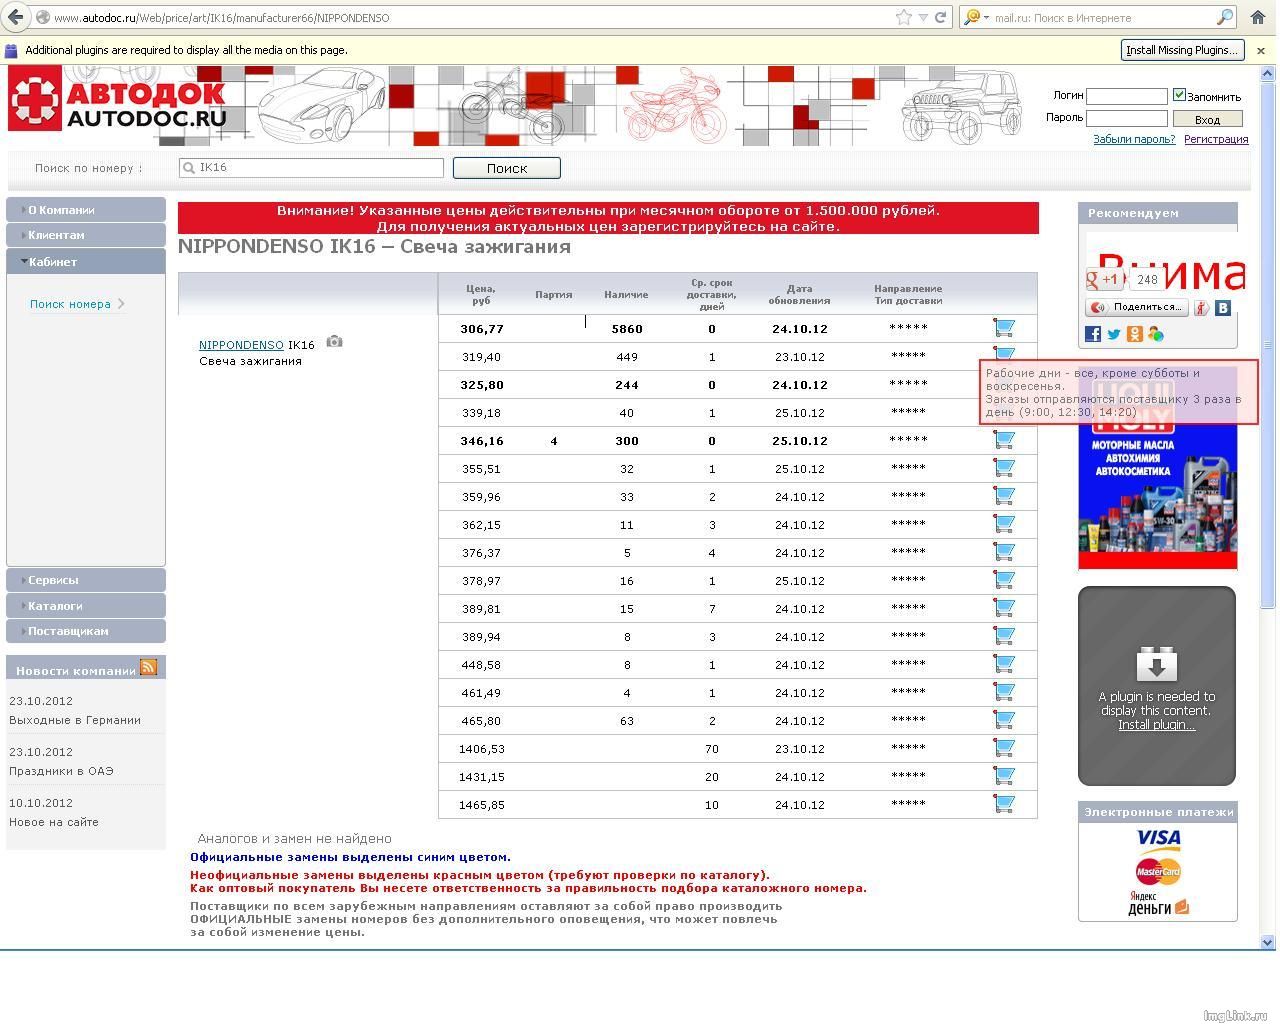Expand the Каталоги menu section
Screen dimensions: 1280x1024
point(86,606)
